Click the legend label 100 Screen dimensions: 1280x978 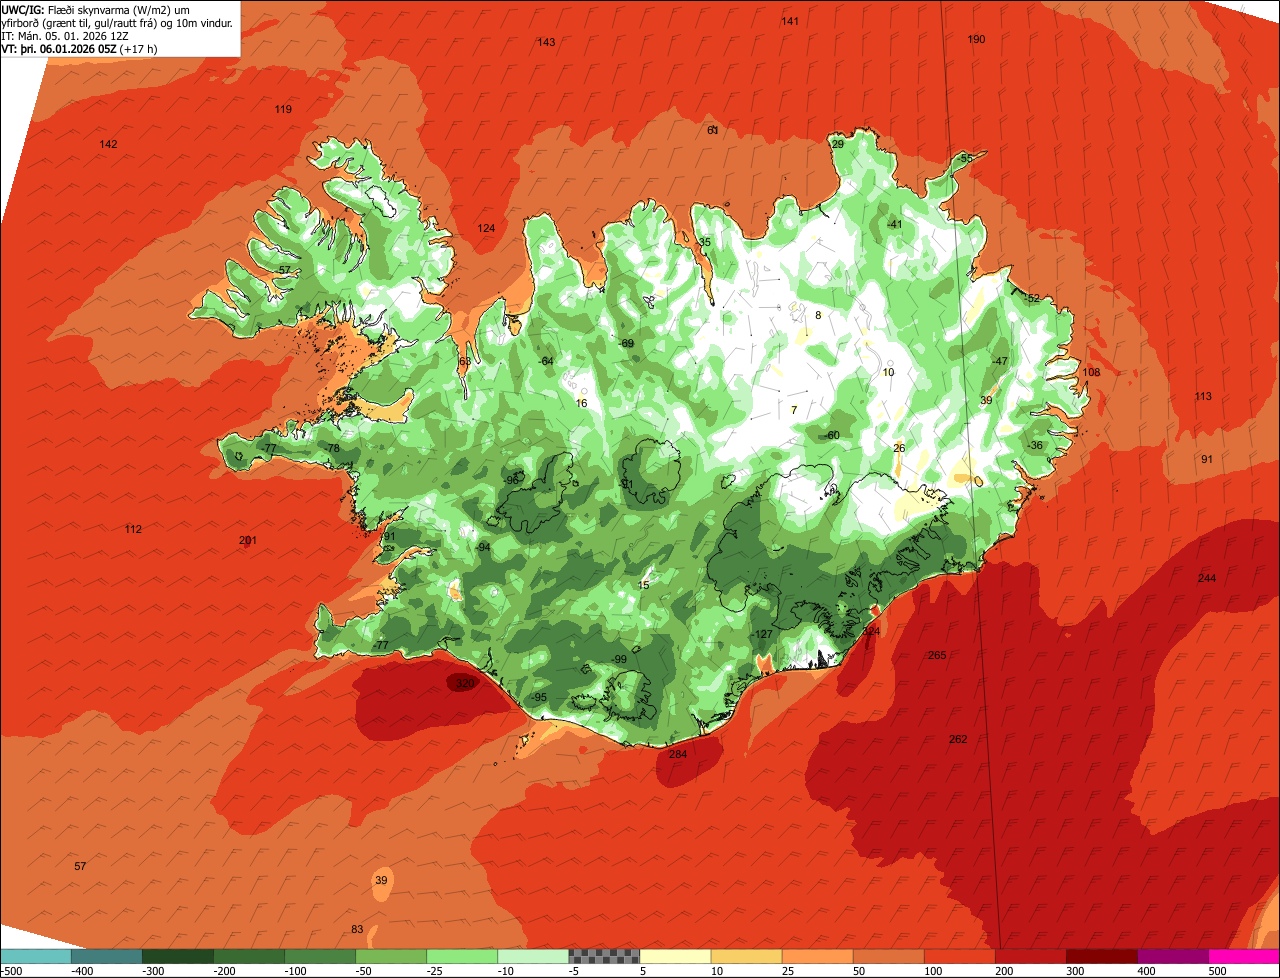[x=932, y=971]
